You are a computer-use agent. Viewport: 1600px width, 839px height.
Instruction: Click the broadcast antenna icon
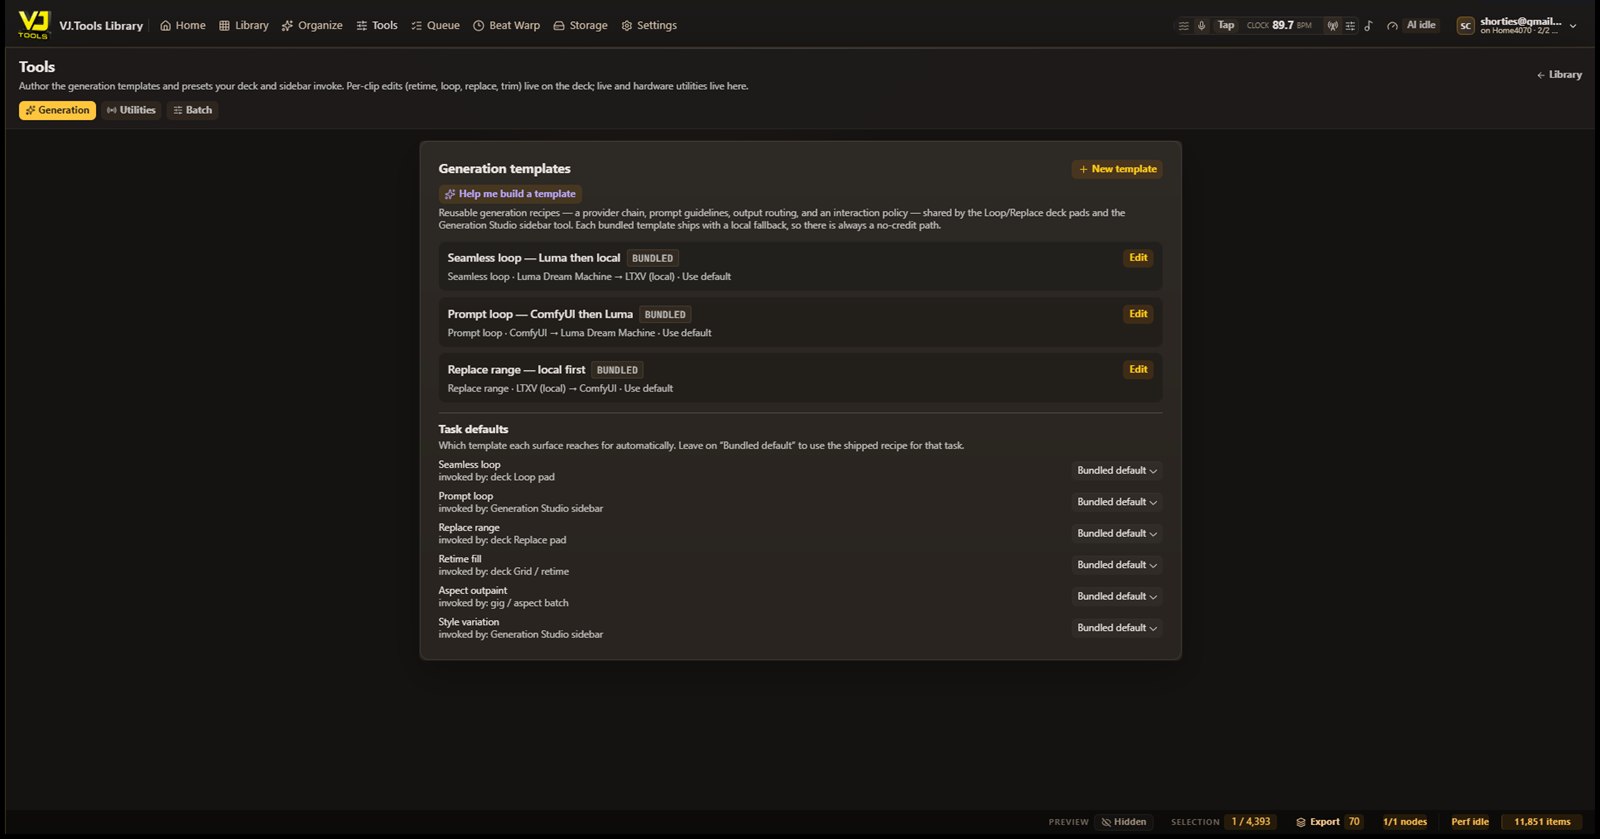pos(1332,26)
